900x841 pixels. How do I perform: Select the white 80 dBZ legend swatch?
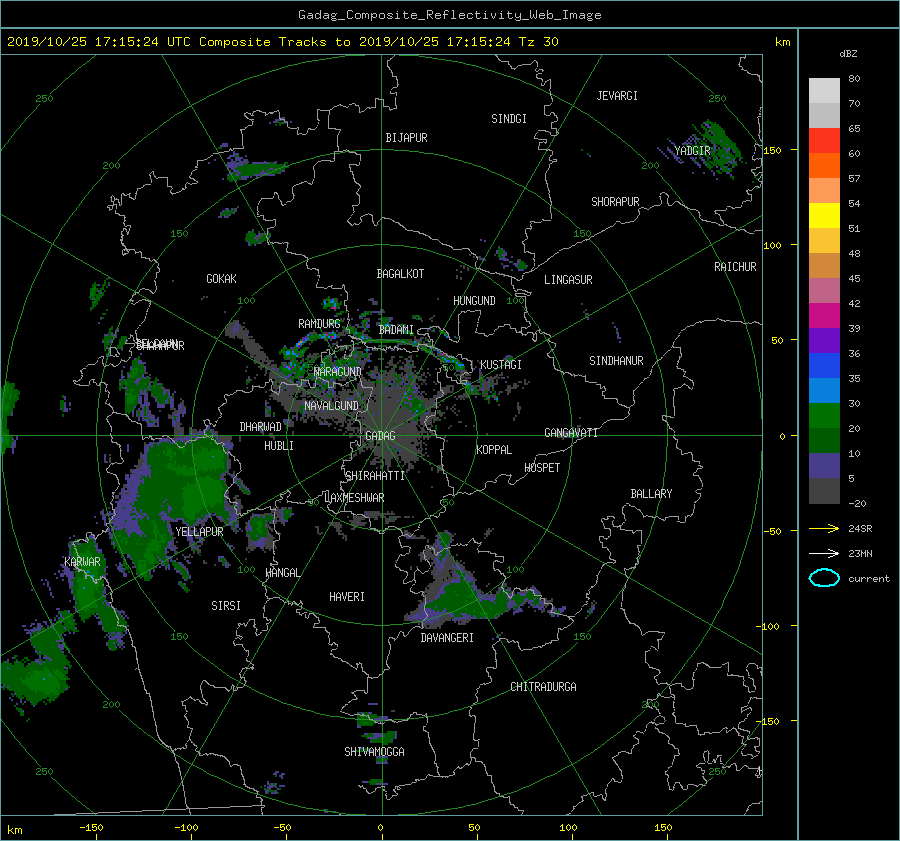pyautogui.click(x=824, y=90)
